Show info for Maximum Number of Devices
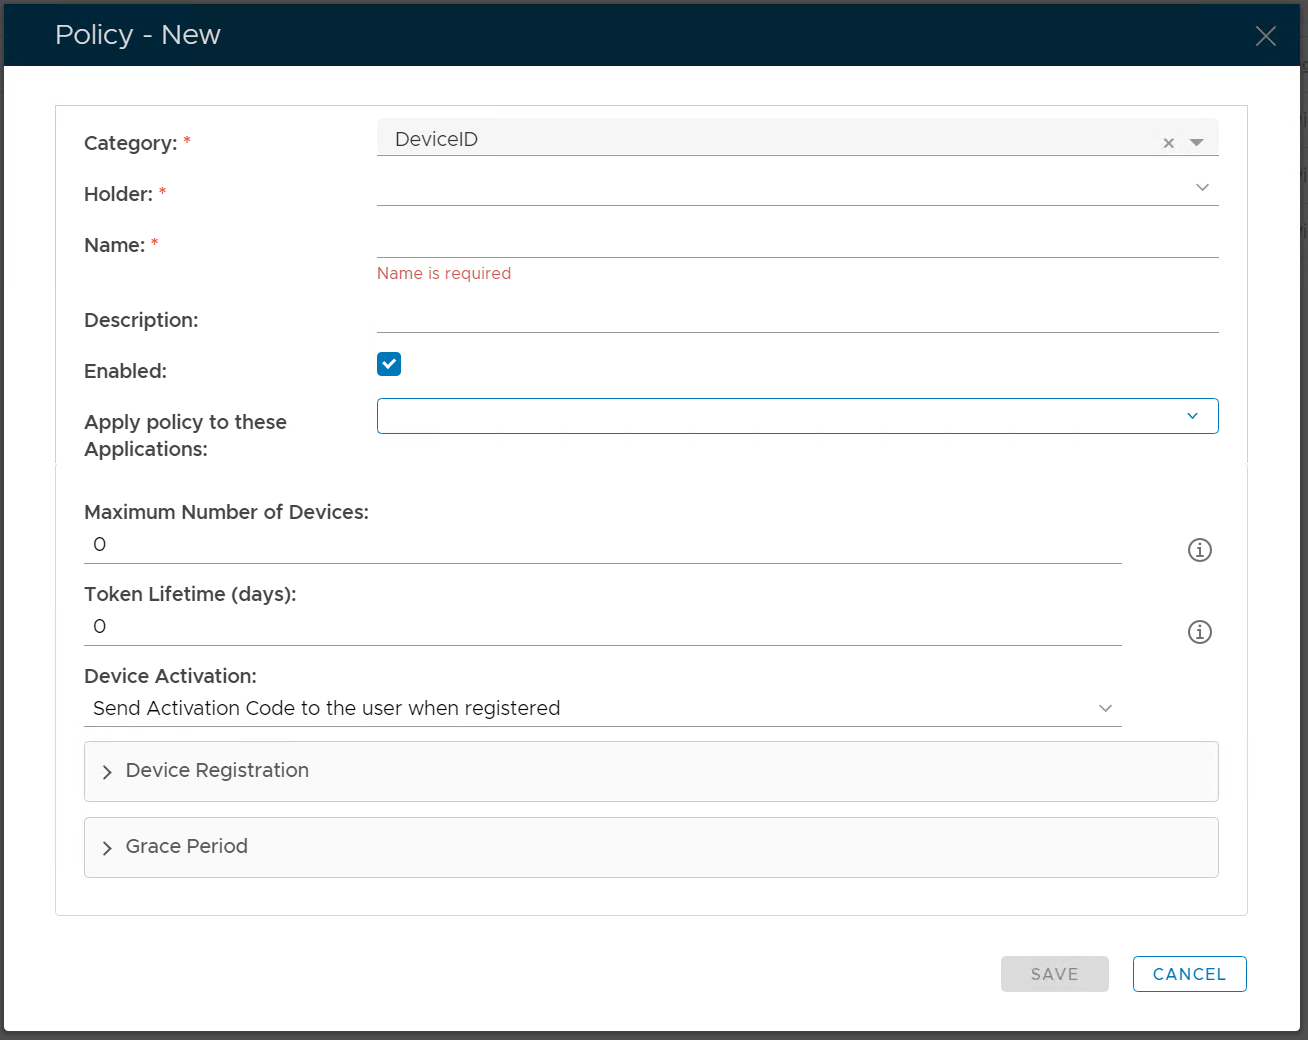This screenshot has height=1040, width=1308. pyautogui.click(x=1199, y=550)
